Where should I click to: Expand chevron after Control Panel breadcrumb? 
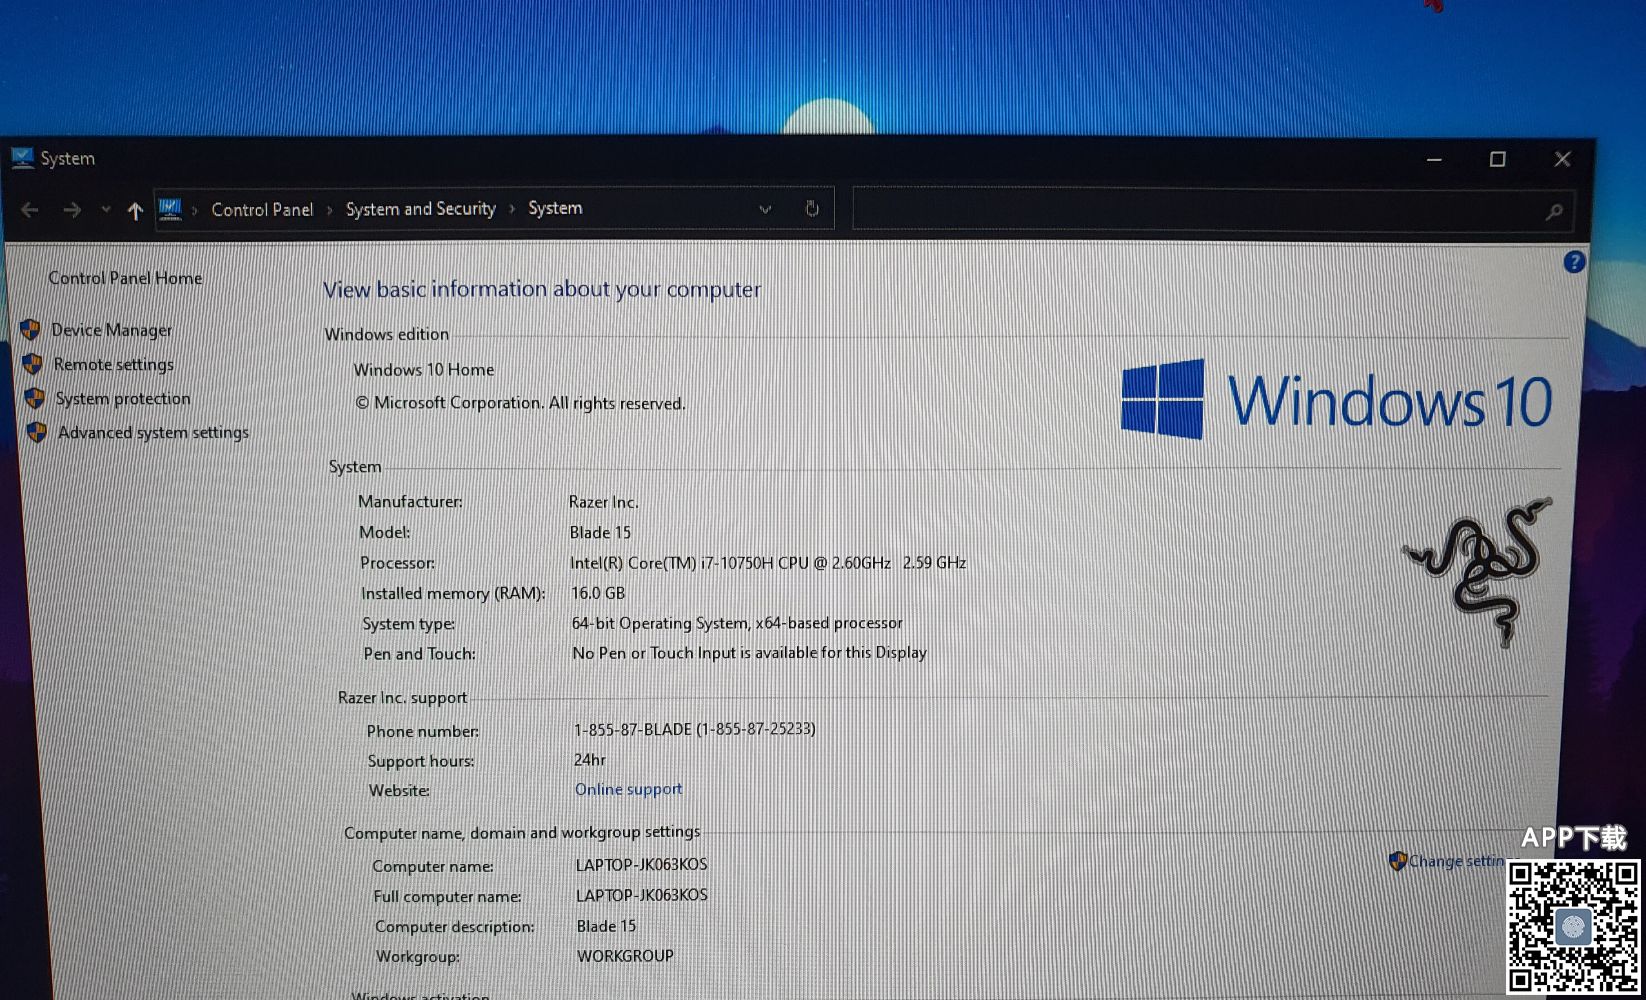click(x=329, y=210)
